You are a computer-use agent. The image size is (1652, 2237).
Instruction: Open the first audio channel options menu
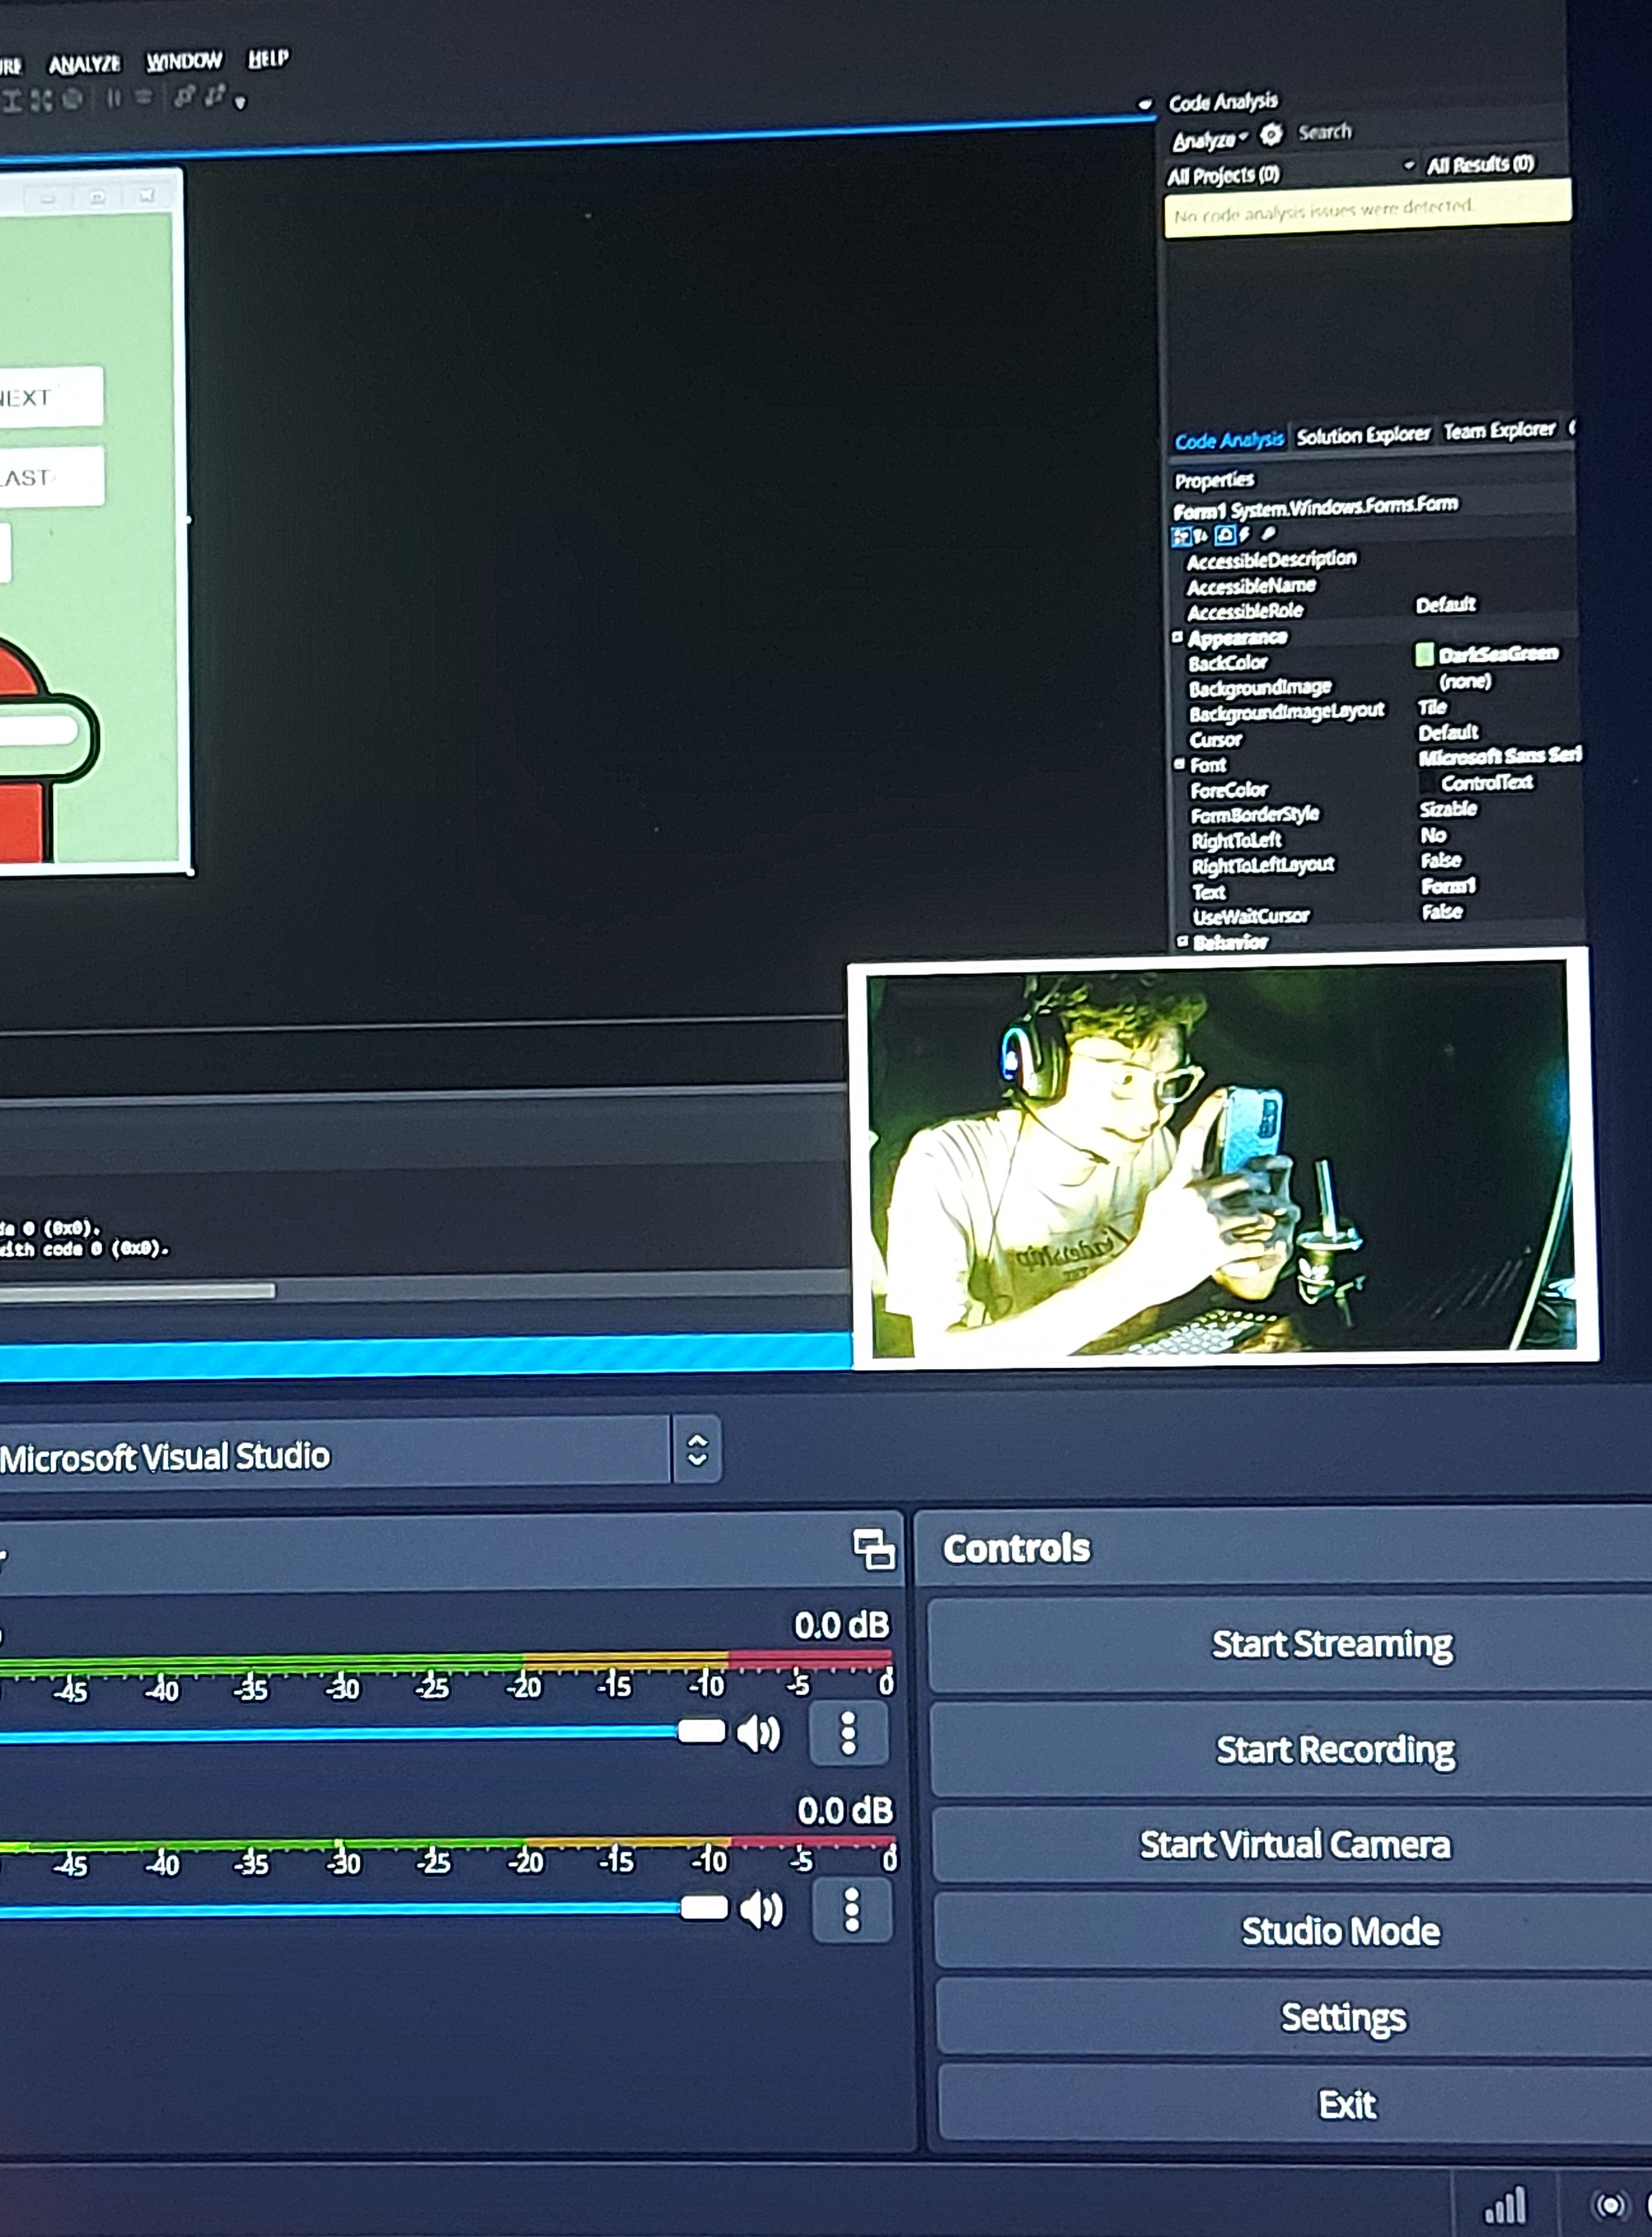click(x=848, y=1733)
